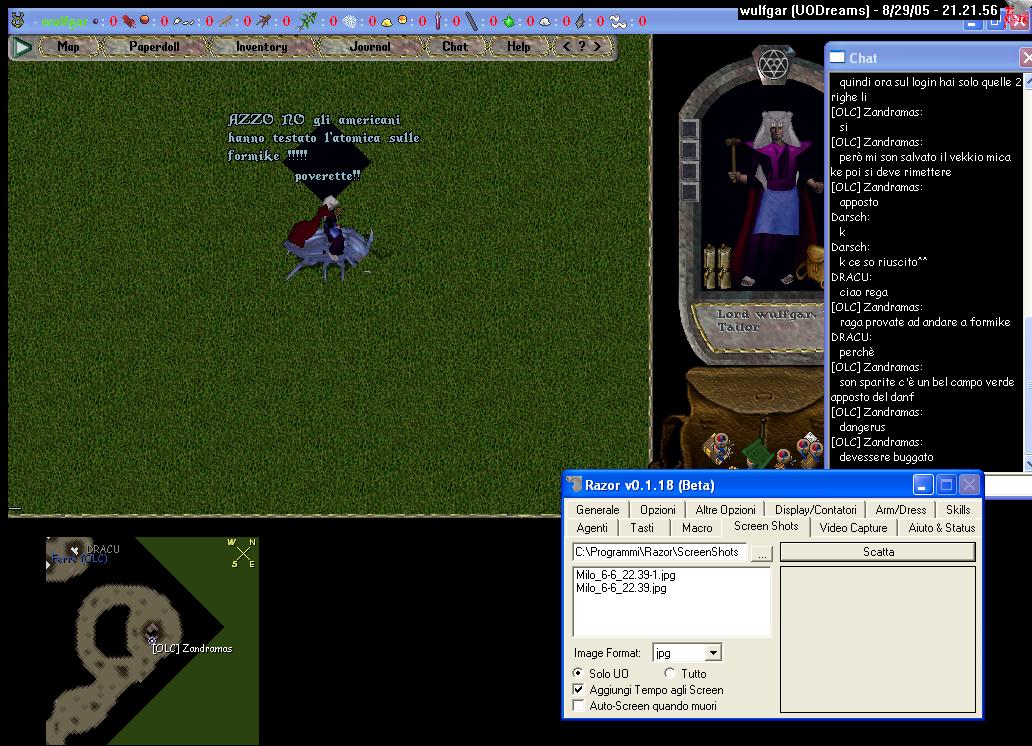The image size is (1032, 746).
Task: Click the top equipment slot on the paperdoll
Action: coord(689,128)
